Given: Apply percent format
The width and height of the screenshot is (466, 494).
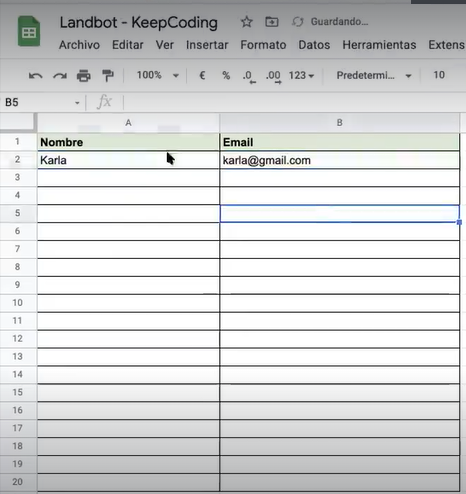Looking at the screenshot, I should coord(226,75).
